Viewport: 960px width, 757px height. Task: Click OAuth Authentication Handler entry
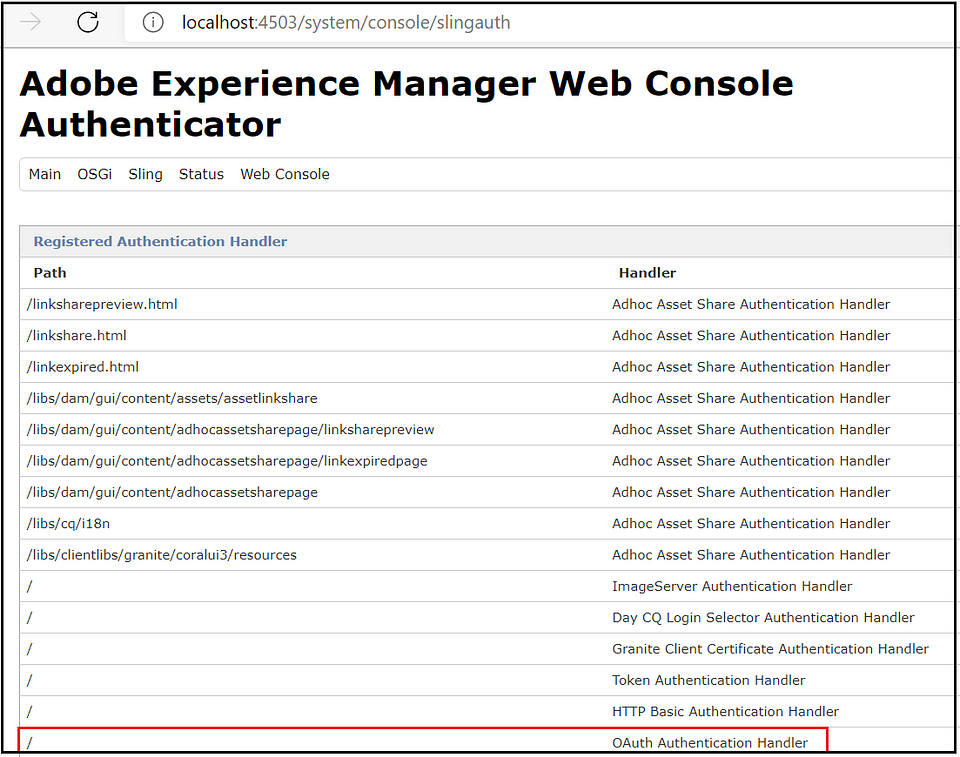(710, 742)
